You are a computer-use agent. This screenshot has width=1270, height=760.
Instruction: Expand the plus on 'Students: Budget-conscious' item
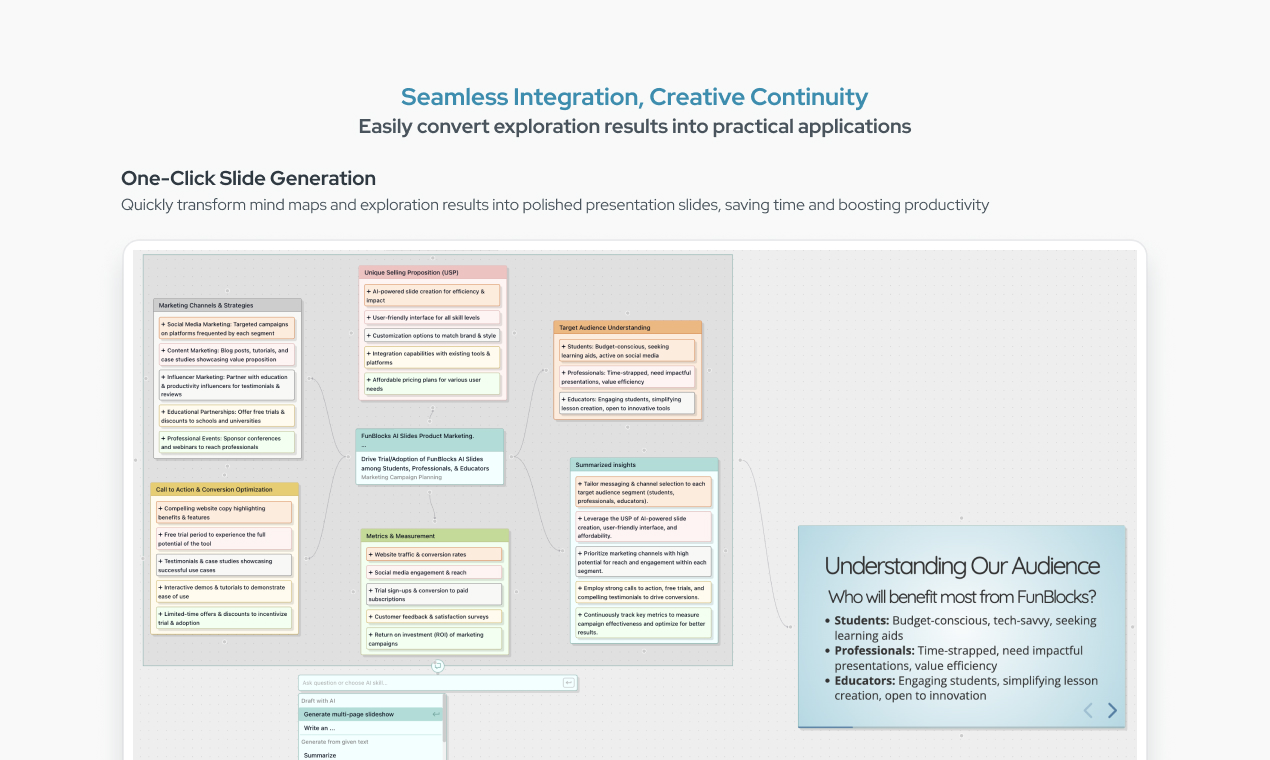(563, 346)
